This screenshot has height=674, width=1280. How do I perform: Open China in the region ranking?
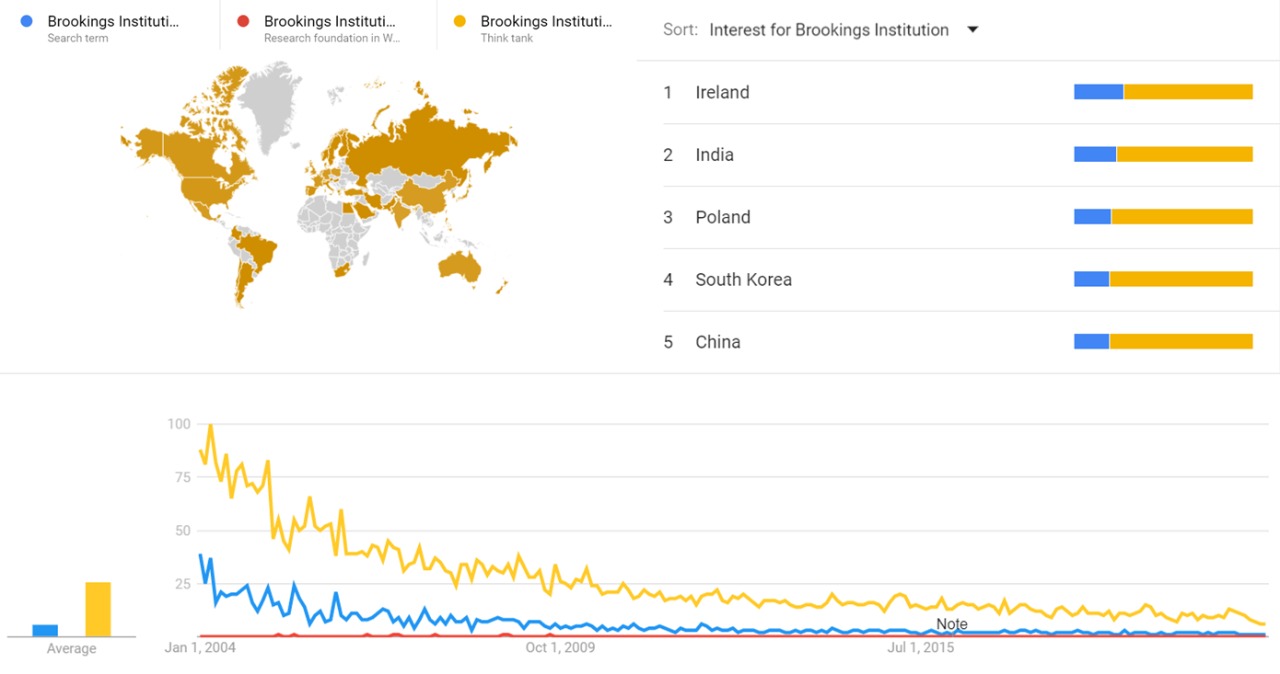(718, 342)
